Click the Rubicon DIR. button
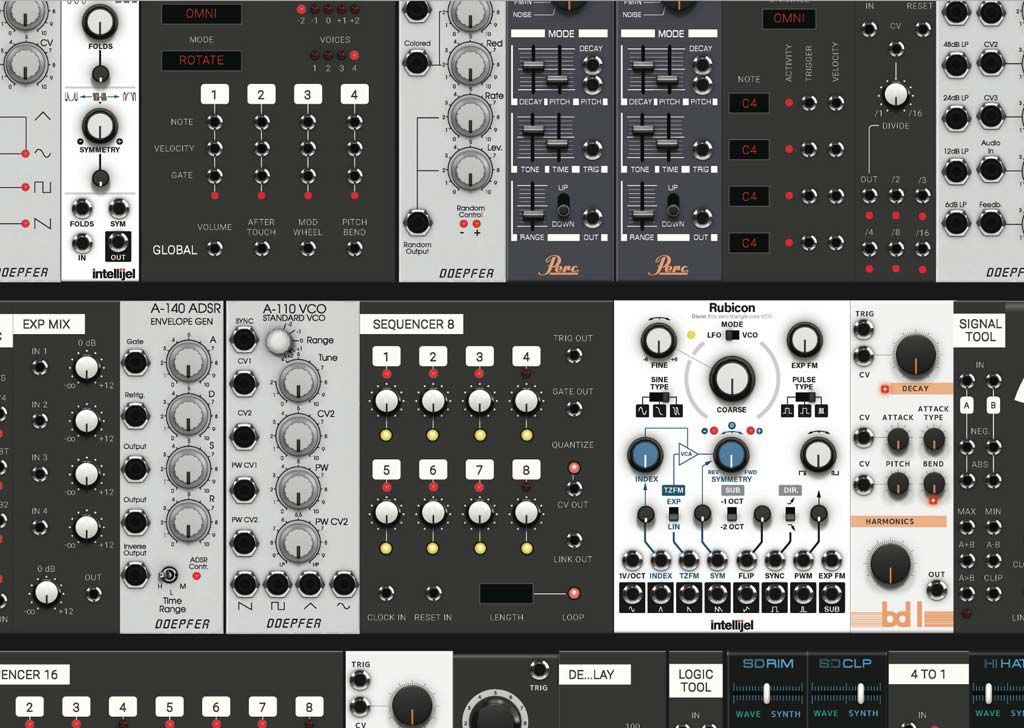Screen dimensions: 1024x728 [790, 490]
